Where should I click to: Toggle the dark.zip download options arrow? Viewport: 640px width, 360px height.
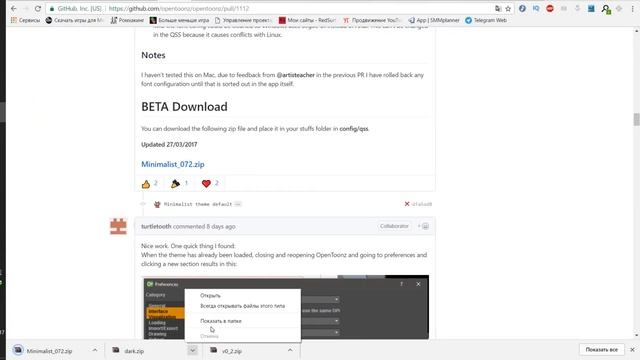[x=192, y=350]
